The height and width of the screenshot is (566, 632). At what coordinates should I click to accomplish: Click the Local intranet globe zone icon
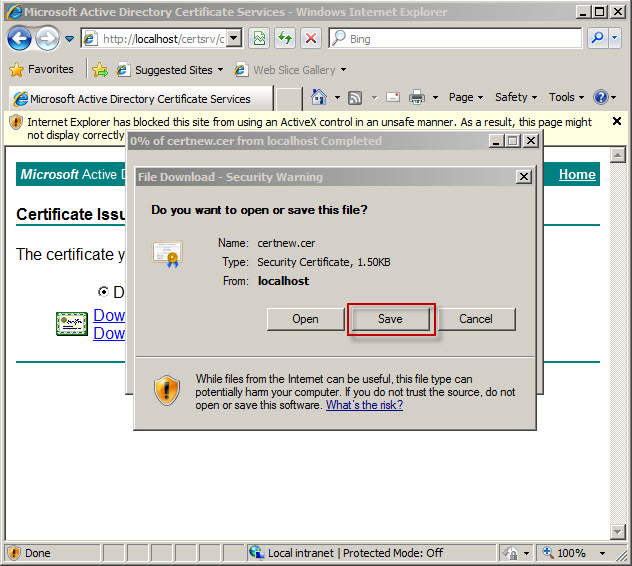(256, 552)
